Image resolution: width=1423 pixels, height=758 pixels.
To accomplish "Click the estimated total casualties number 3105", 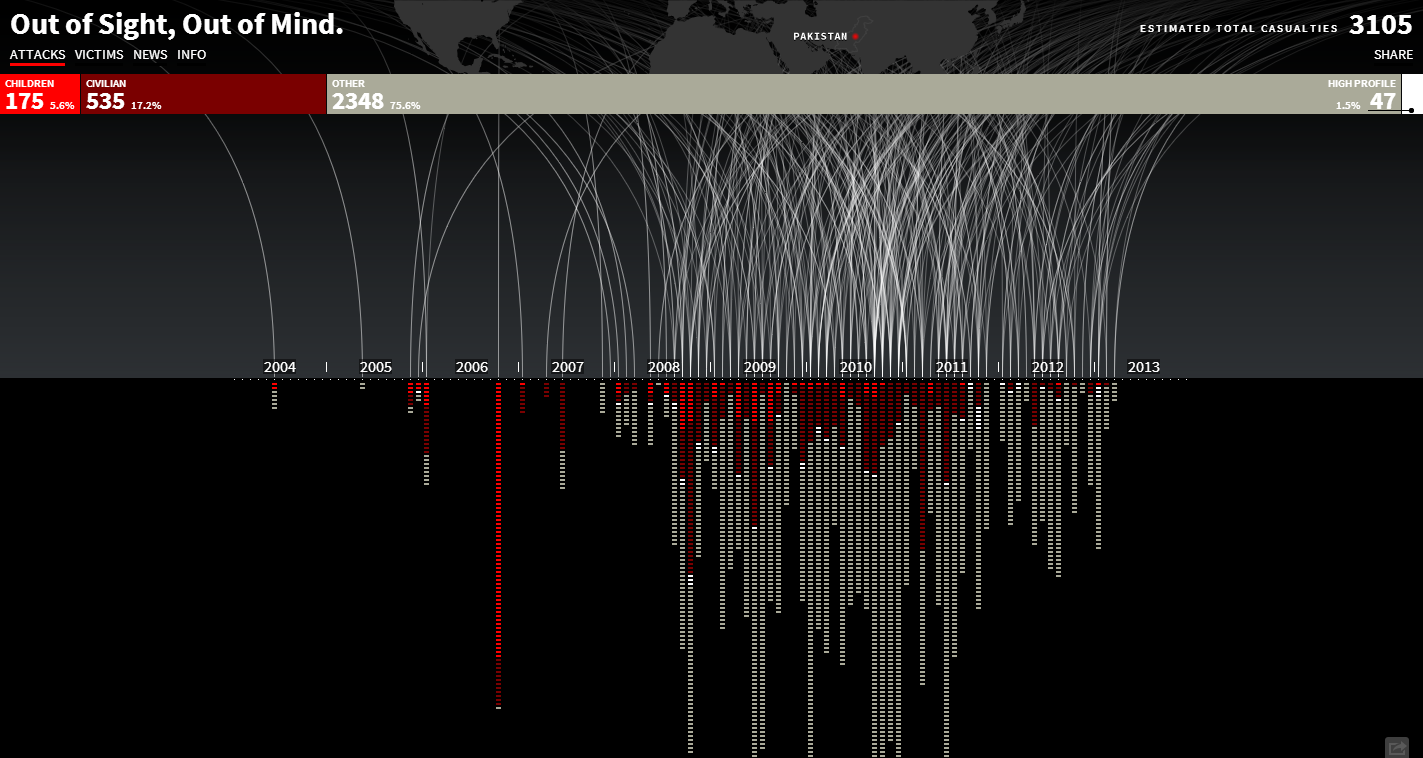I will (x=1381, y=26).
